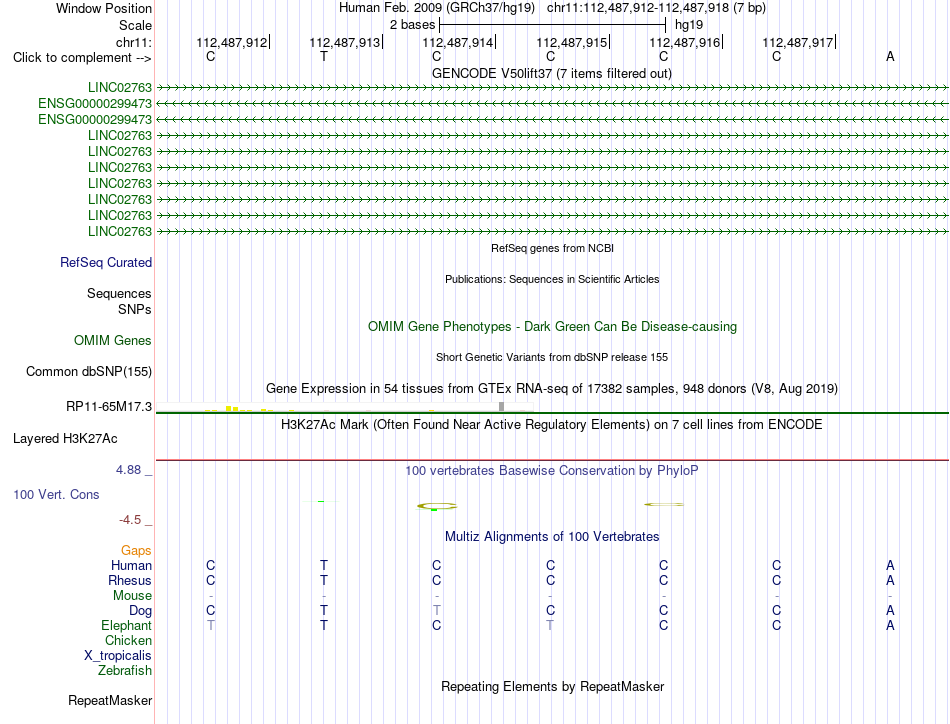Click the 100 Vert. Cons track label
The image size is (950, 724).
[x=56, y=494]
